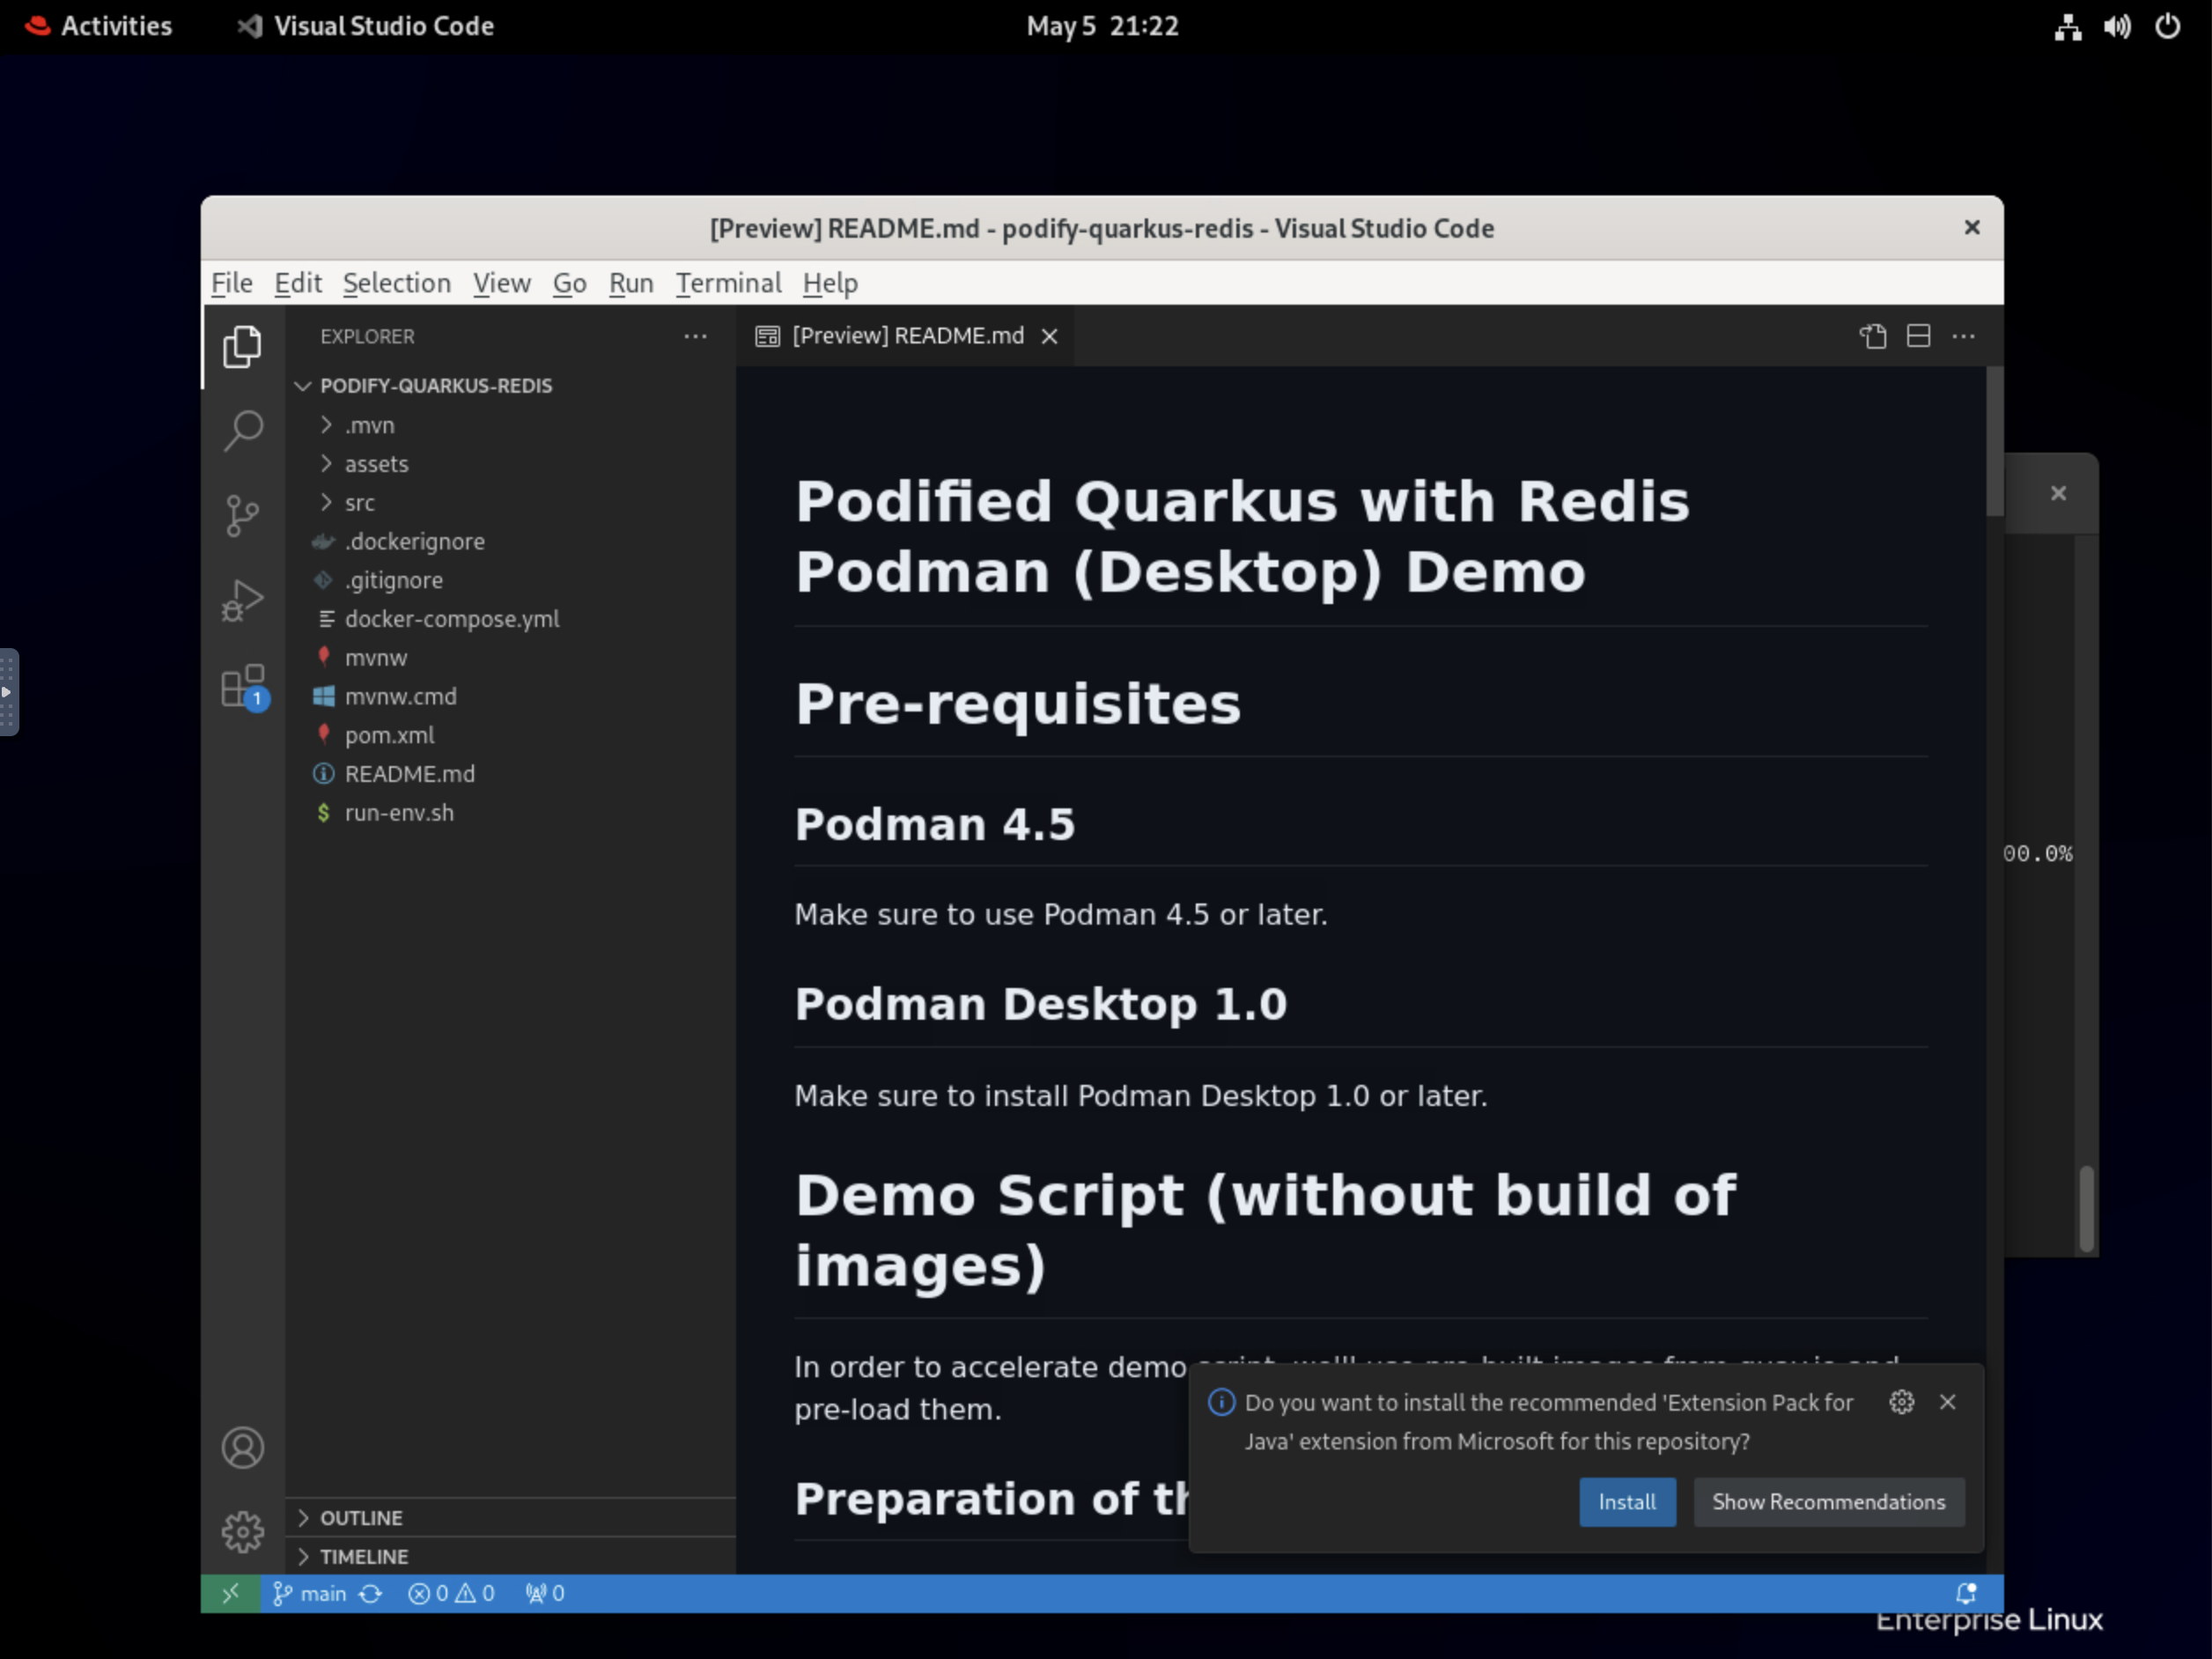Open the Extensions view with badge

click(242, 686)
